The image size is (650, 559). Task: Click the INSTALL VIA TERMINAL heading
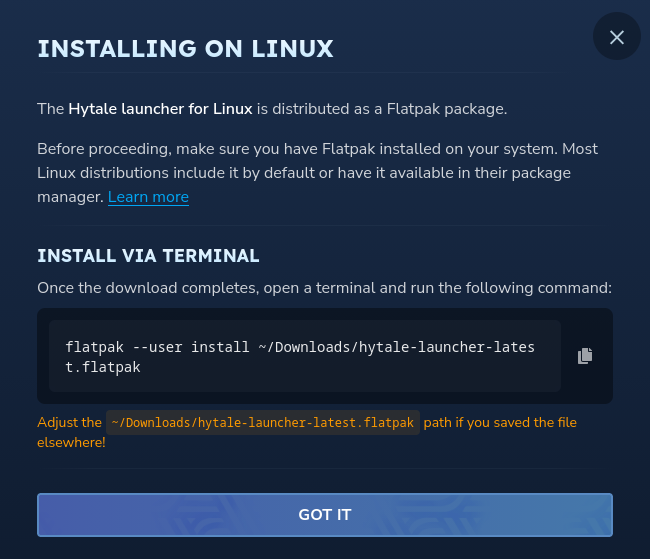[148, 256]
